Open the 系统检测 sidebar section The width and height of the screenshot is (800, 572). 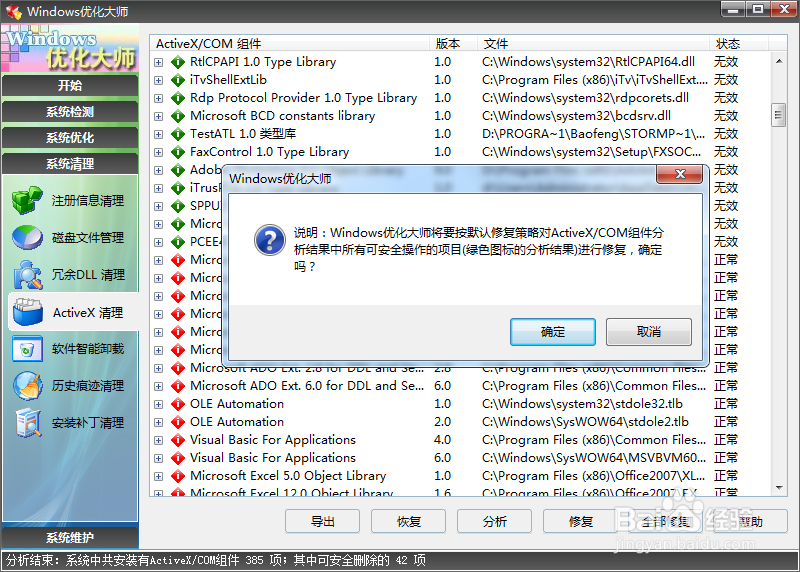pos(70,111)
